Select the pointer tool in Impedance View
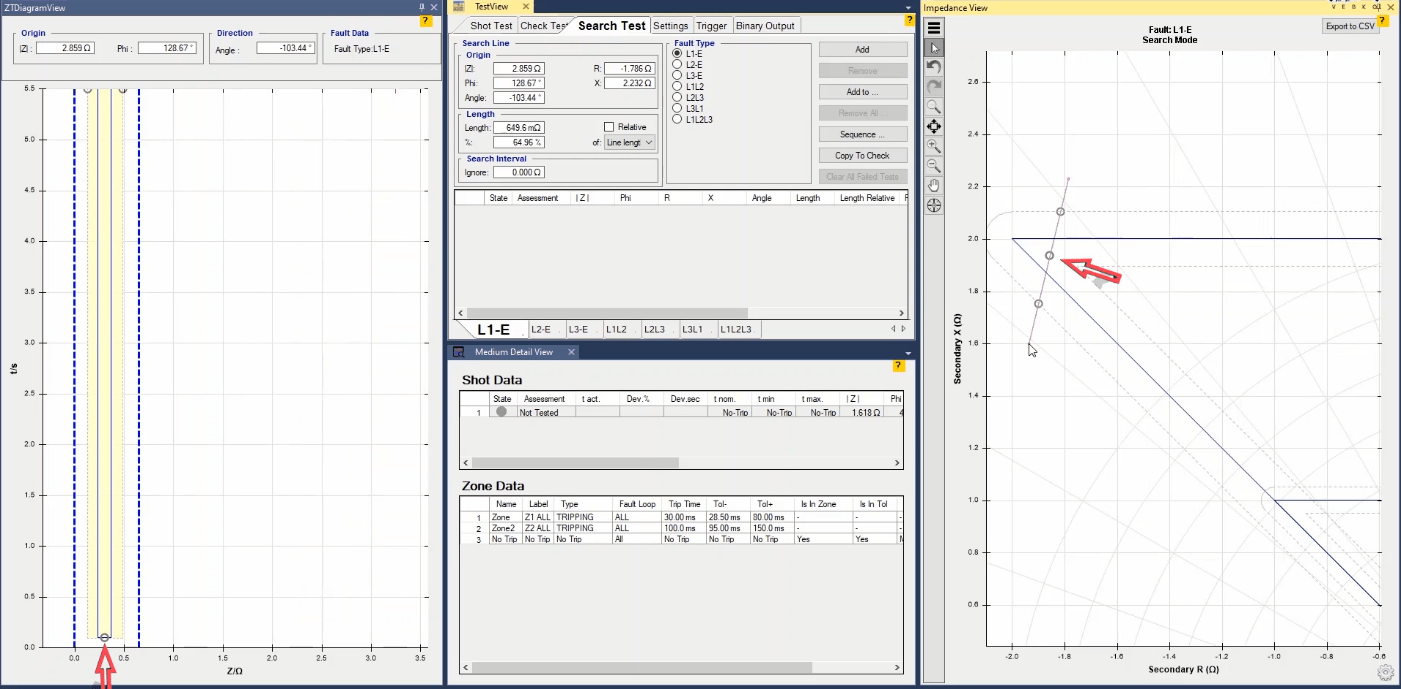1401x689 pixels. coord(934,48)
